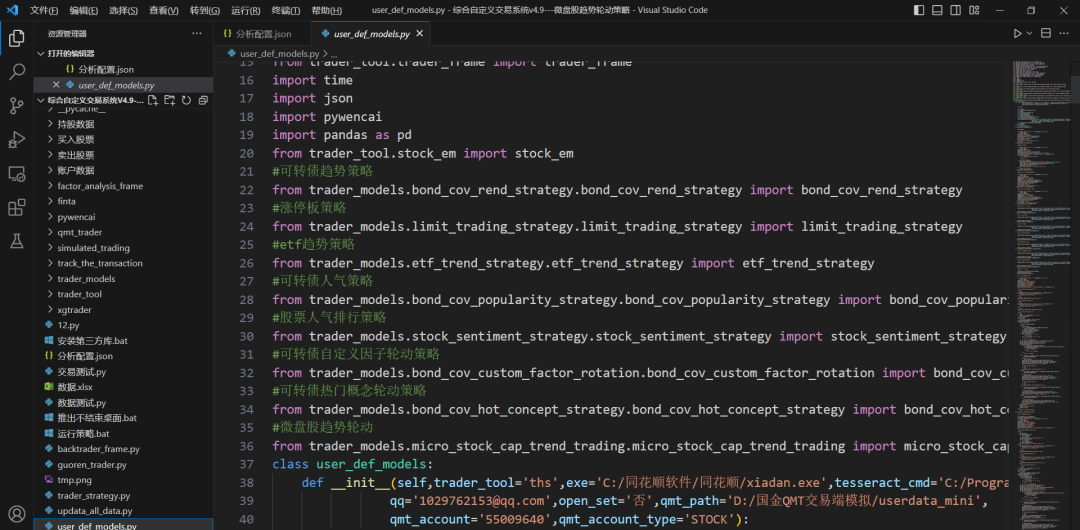Toggle bottom panel layout button
Viewport: 1080px width, 530px height.
(937, 10)
